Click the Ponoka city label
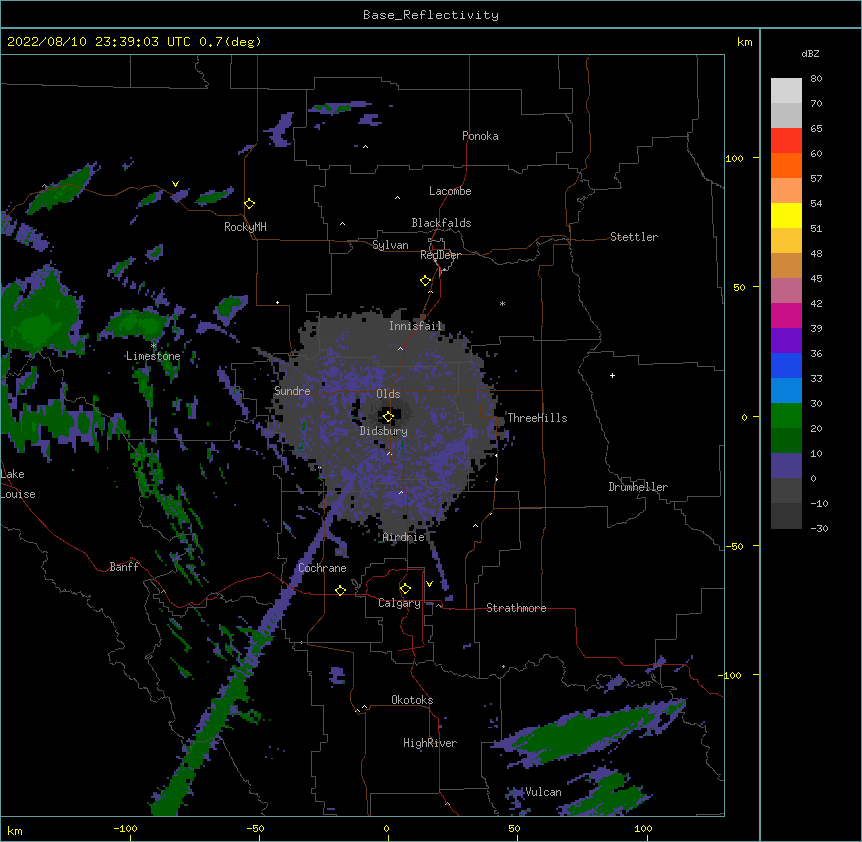 (480, 136)
